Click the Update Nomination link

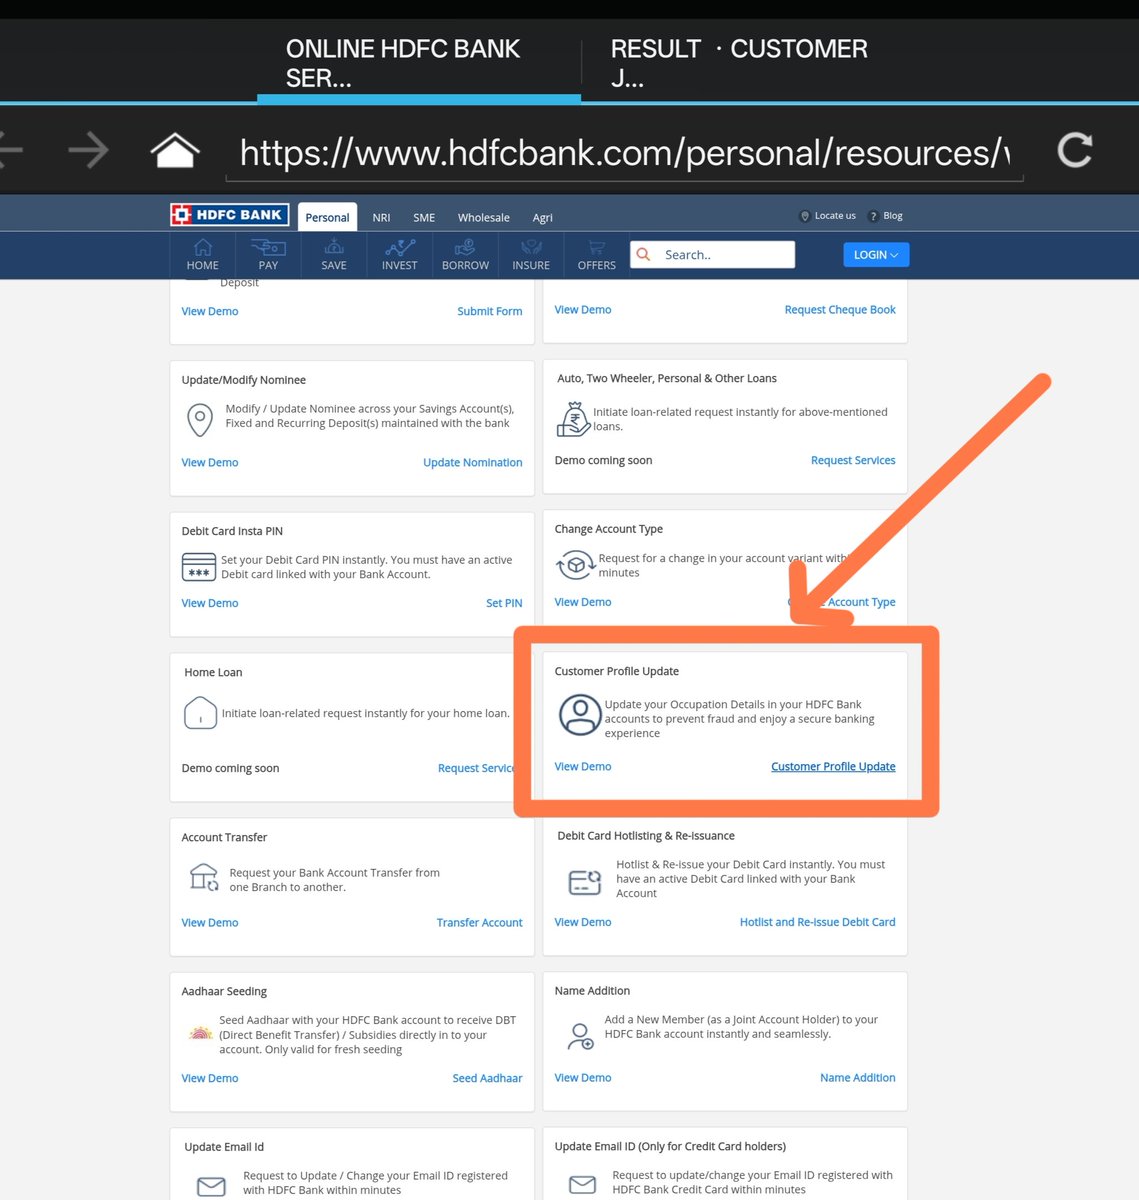[x=472, y=463]
